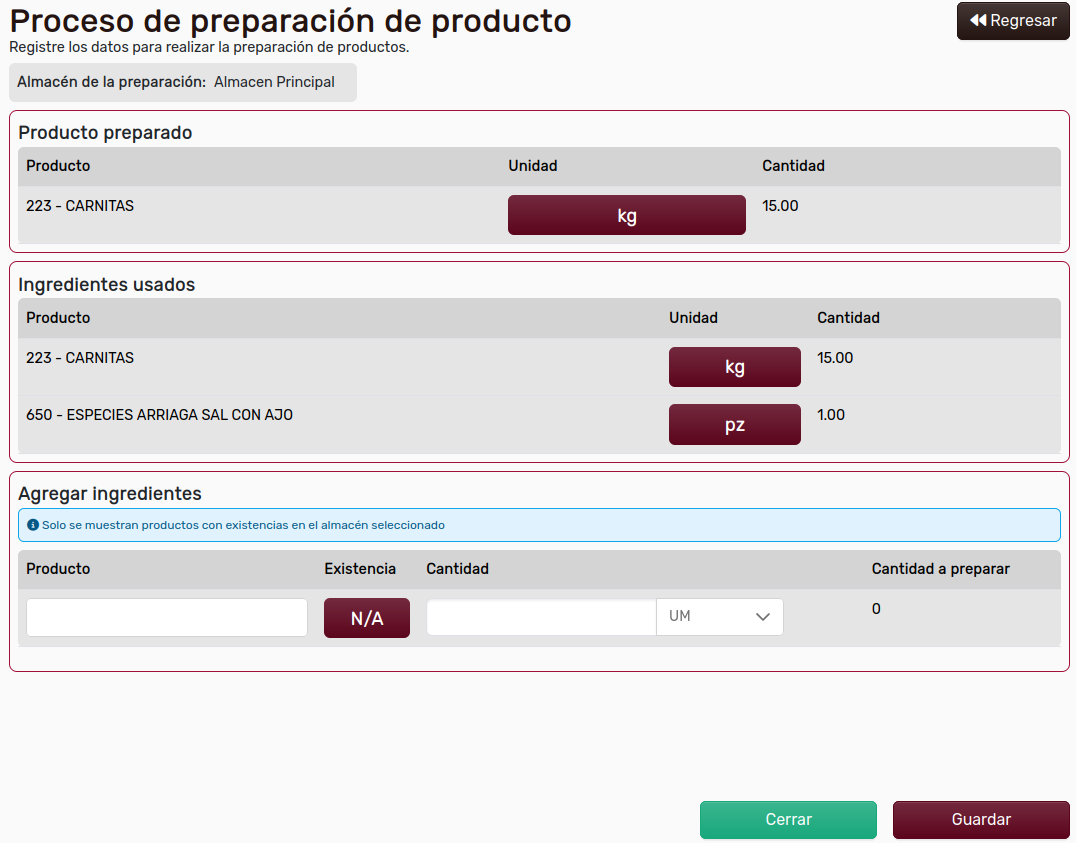Image resolution: width=1076 pixels, height=843 pixels.
Task: Expand the UM unit dropdown
Action: point(720,617)
